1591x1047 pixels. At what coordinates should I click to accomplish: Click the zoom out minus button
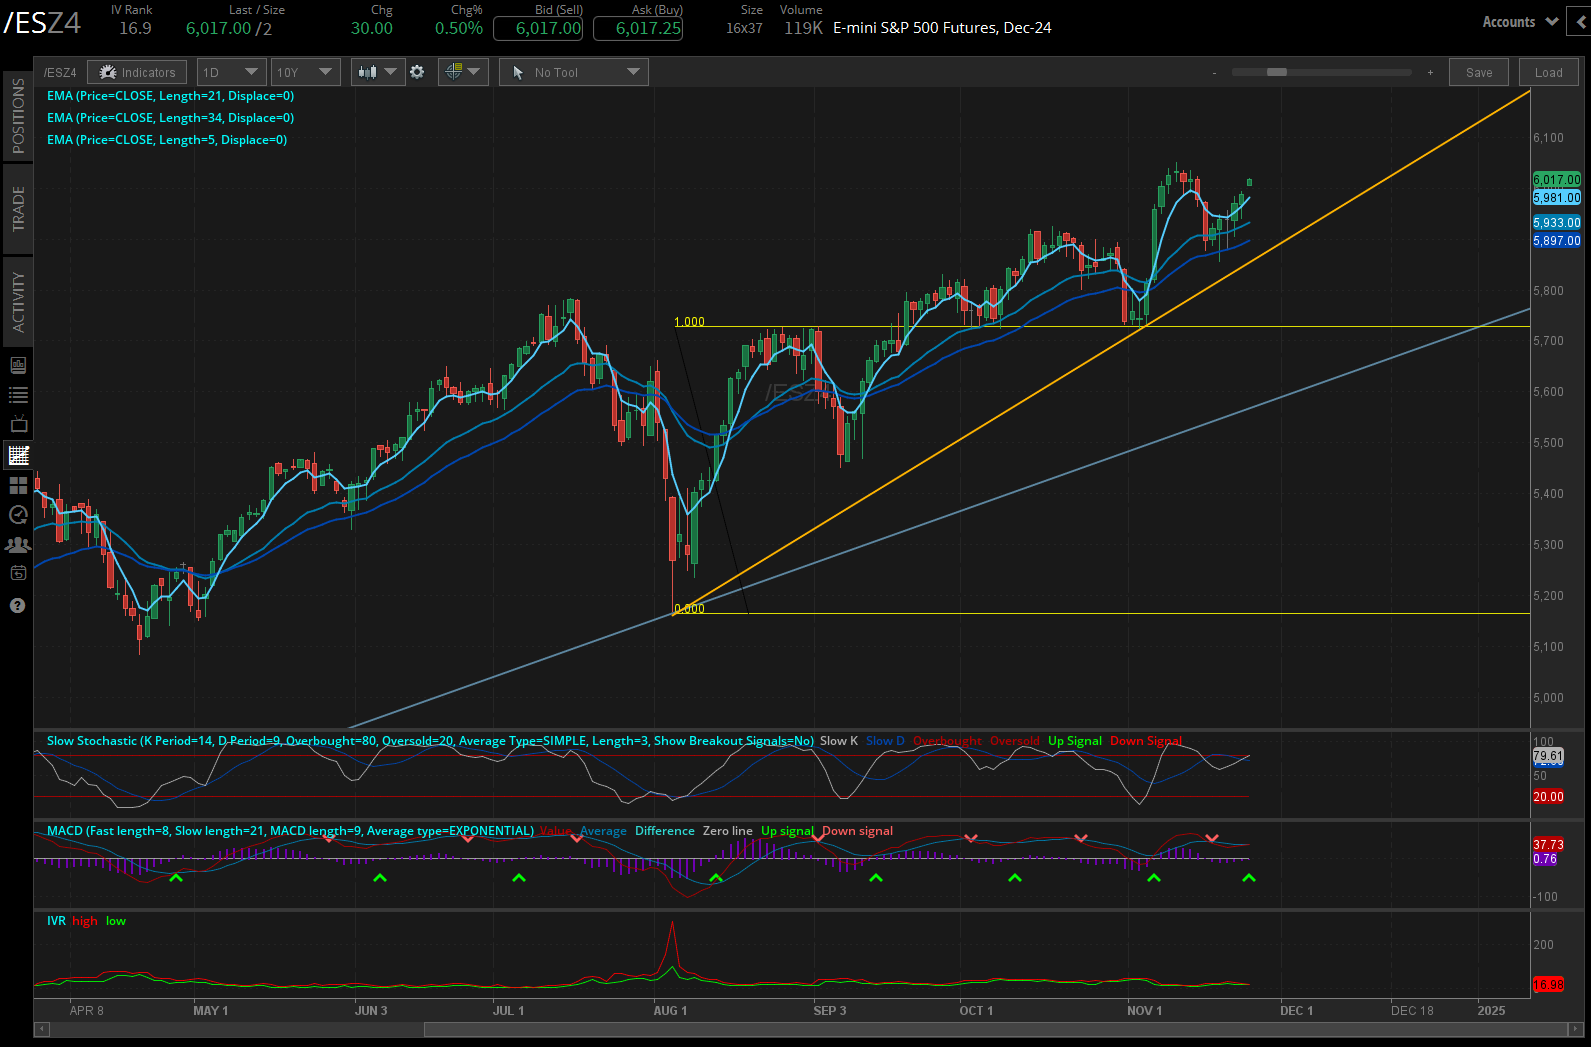[1214, 73]
